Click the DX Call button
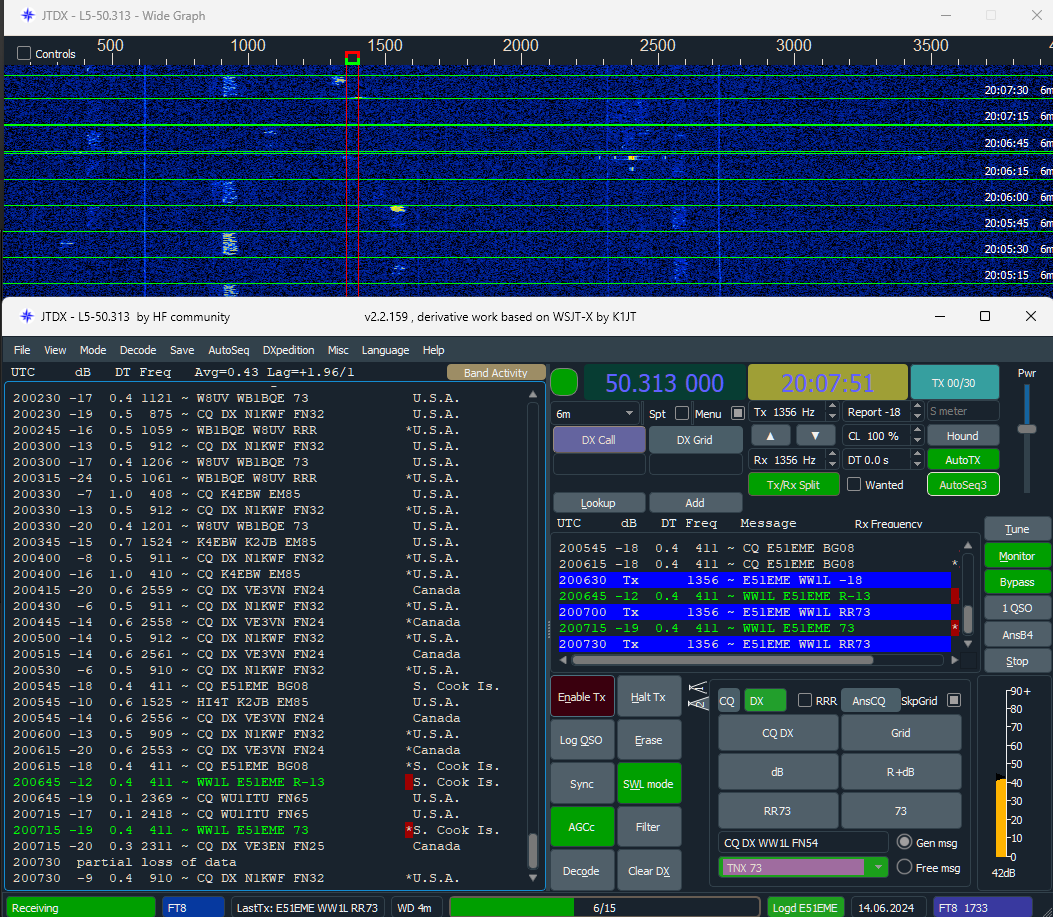The width and height of the screenshot is (1053, 917). [x=598, y=439]
